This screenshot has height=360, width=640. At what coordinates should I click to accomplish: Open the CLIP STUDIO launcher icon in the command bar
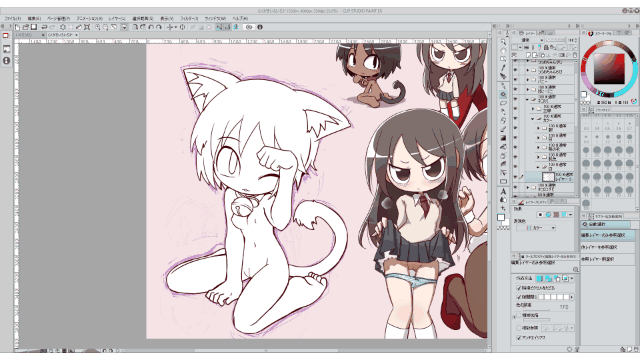point(249,27)
